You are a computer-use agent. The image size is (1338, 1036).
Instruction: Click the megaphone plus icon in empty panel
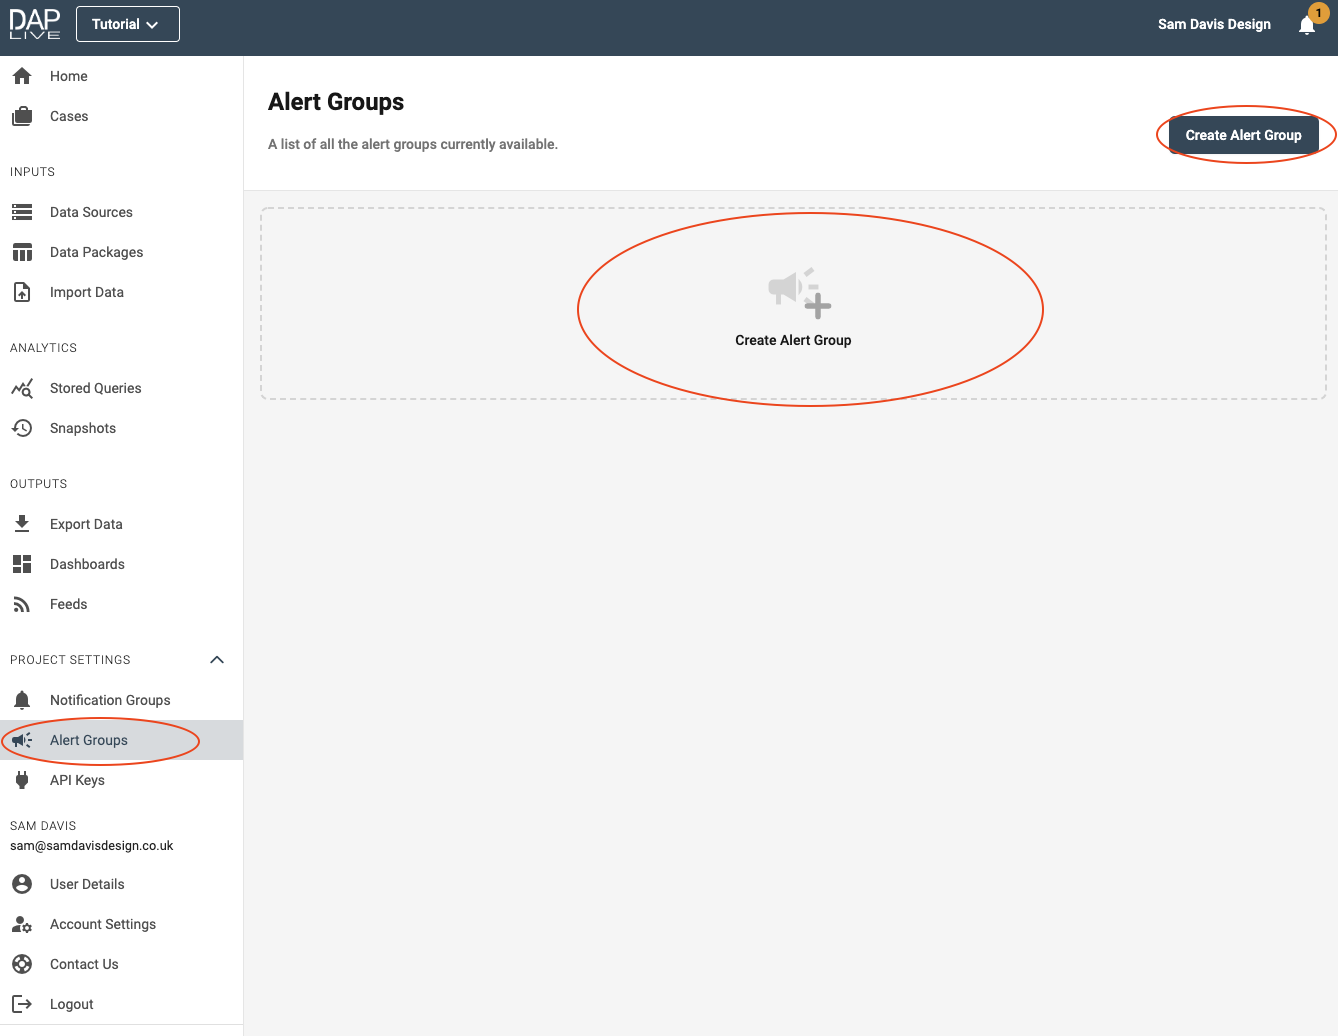tap(798, 293)
